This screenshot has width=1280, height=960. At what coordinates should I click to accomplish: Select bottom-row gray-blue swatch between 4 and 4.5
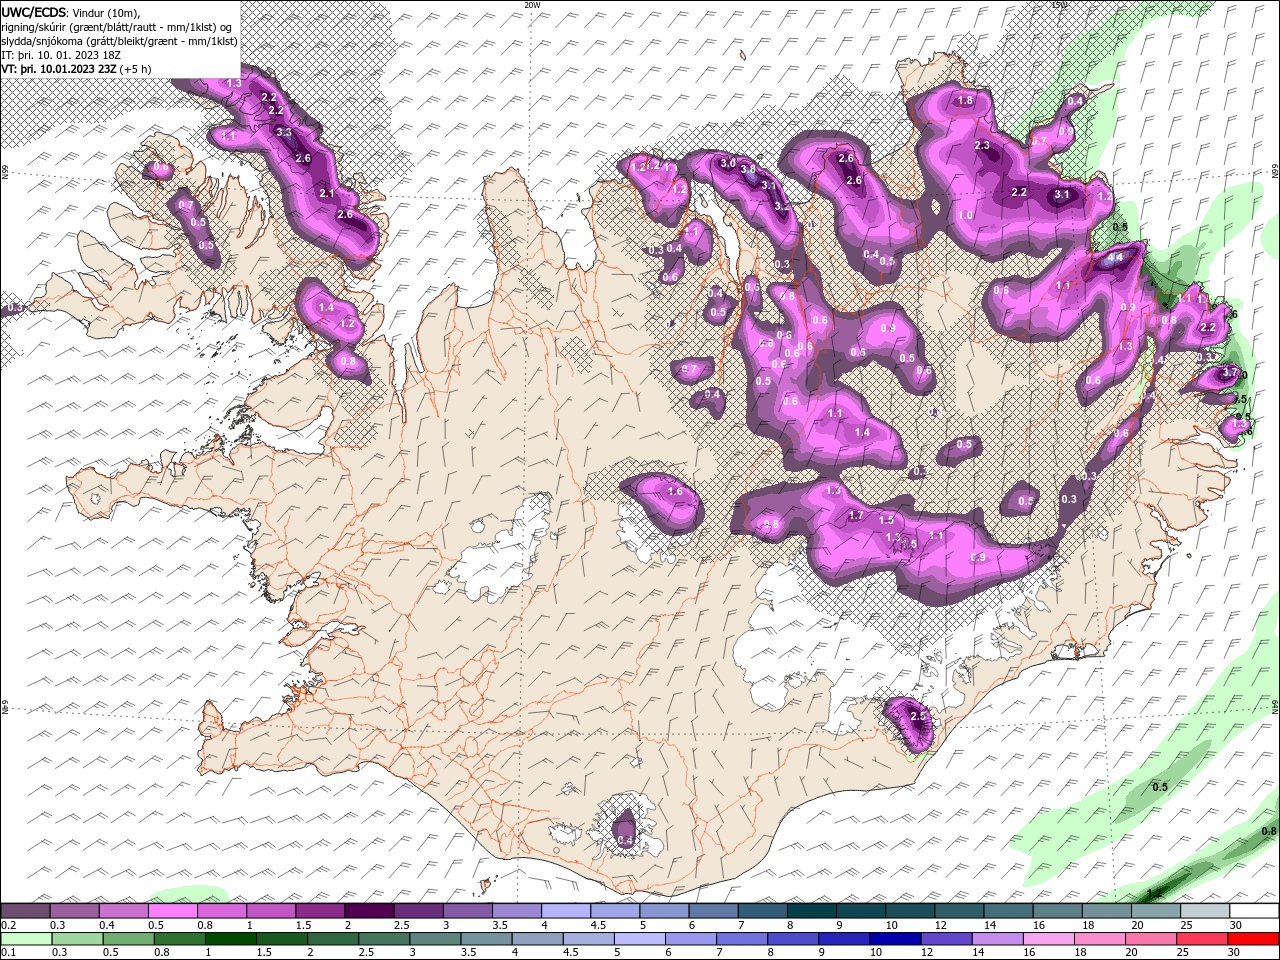[537, 939]
